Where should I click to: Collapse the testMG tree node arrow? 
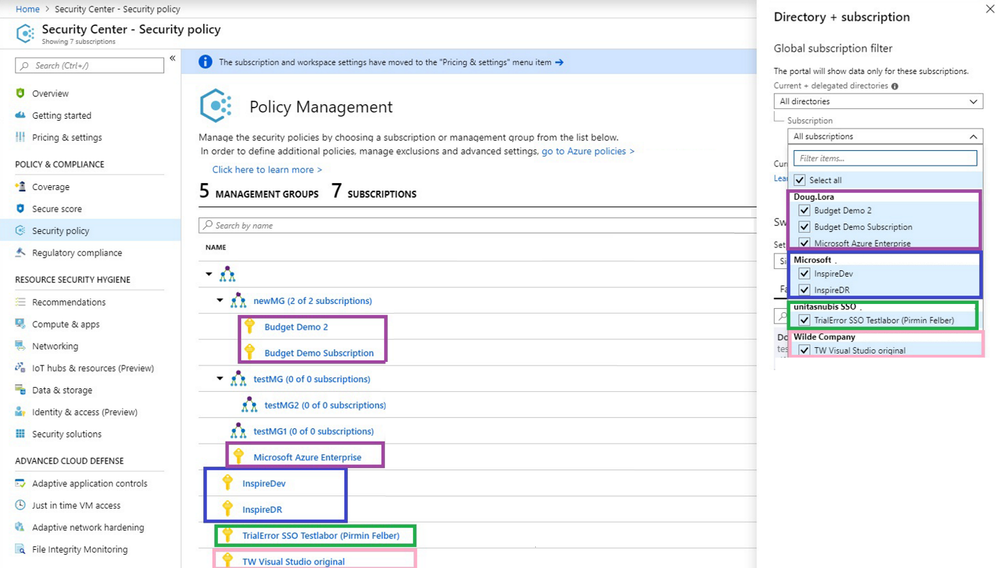(220, 378)
